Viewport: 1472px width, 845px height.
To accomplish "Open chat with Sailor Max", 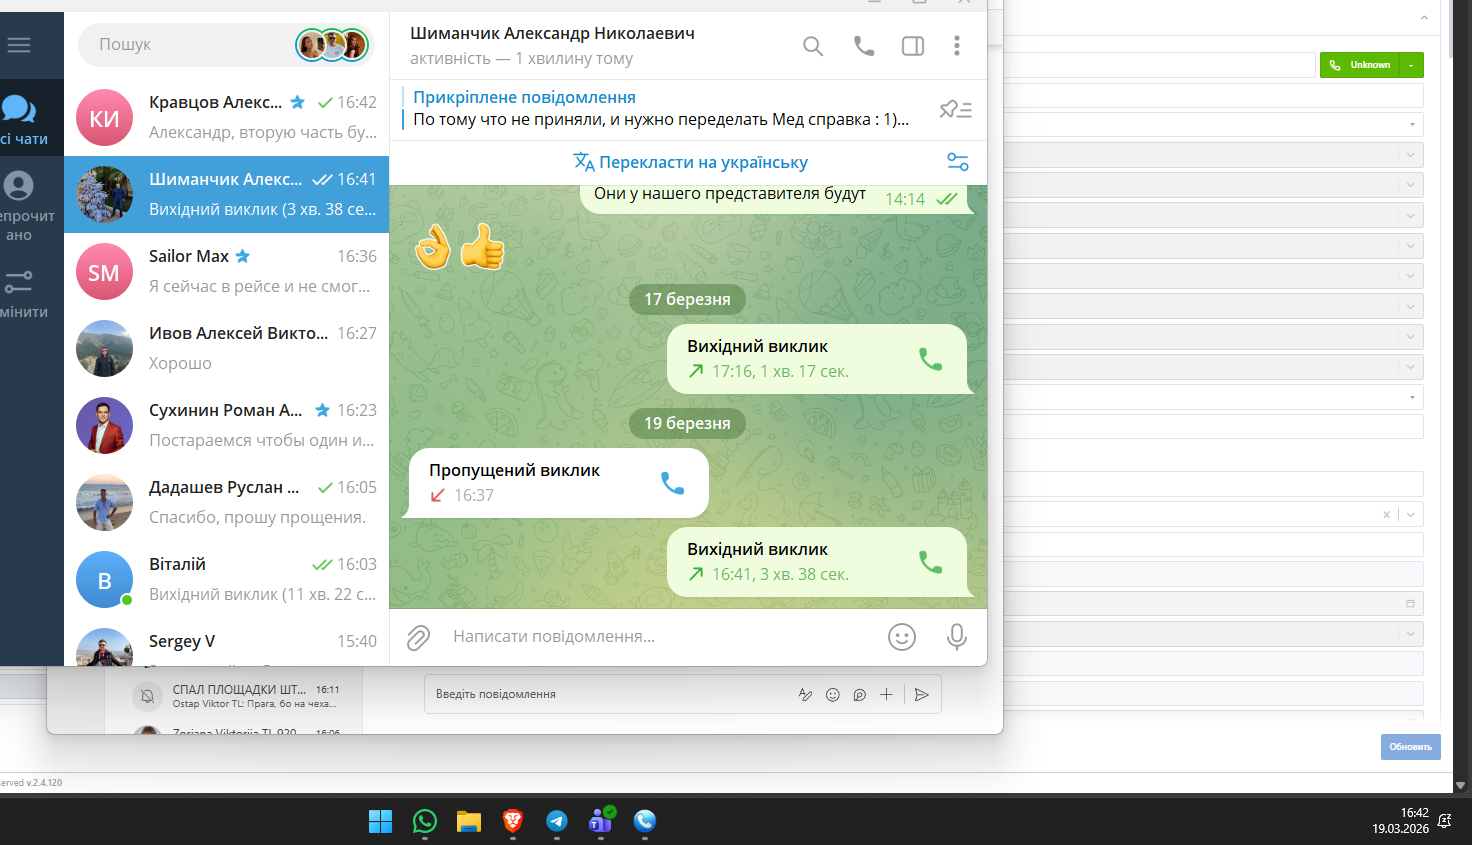I will click(x=226, y=271).
